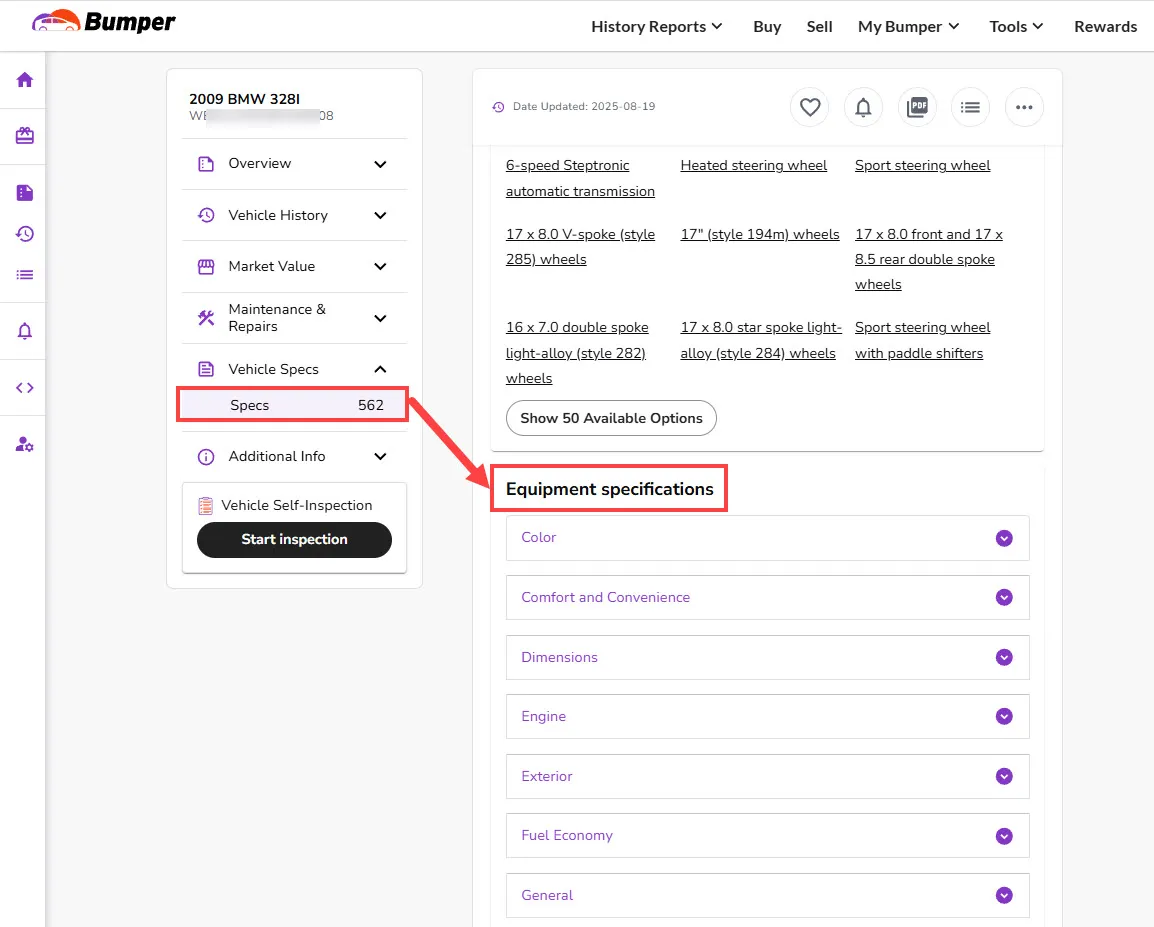The width and height of the screenshot is (1154, 927).
Task: Download the report as PDF
Action: (x=917, y=107)
